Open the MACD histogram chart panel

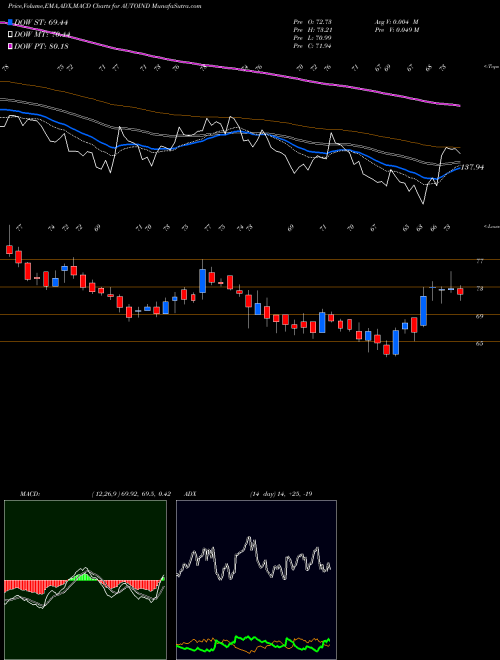85,580
